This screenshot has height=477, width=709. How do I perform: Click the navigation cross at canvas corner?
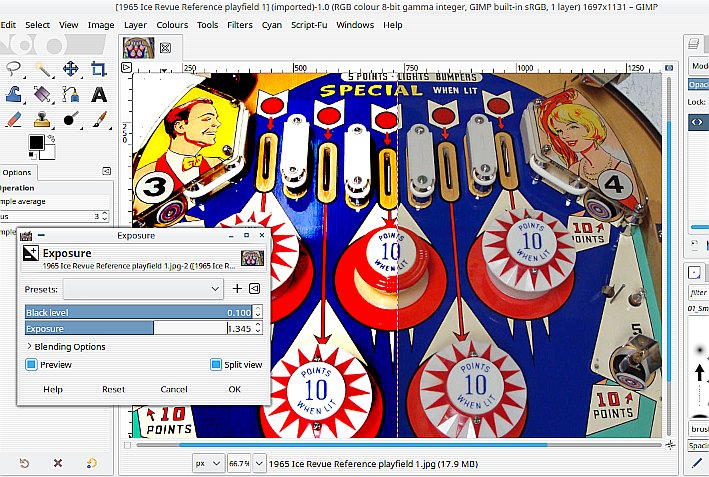click(670, 445)
